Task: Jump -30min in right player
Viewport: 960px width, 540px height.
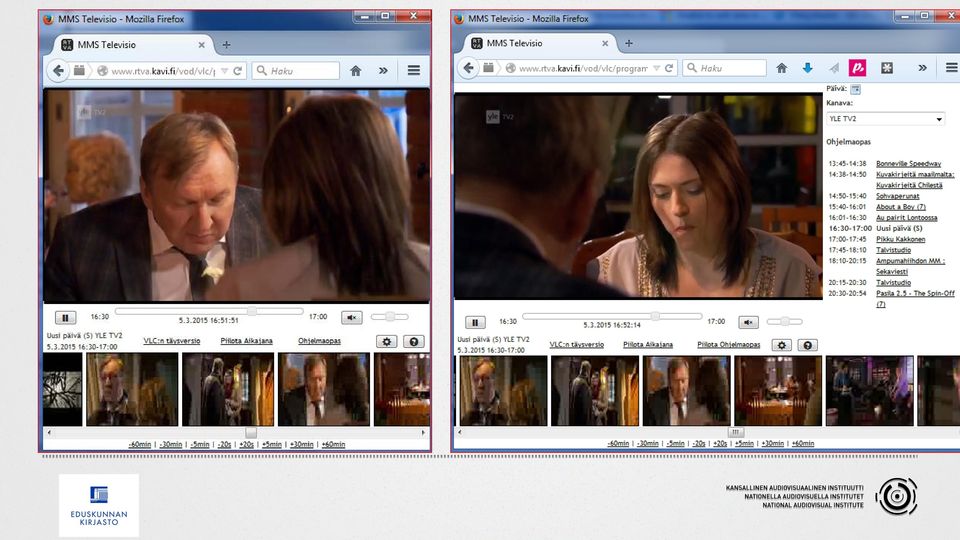Action: (647, 443)
